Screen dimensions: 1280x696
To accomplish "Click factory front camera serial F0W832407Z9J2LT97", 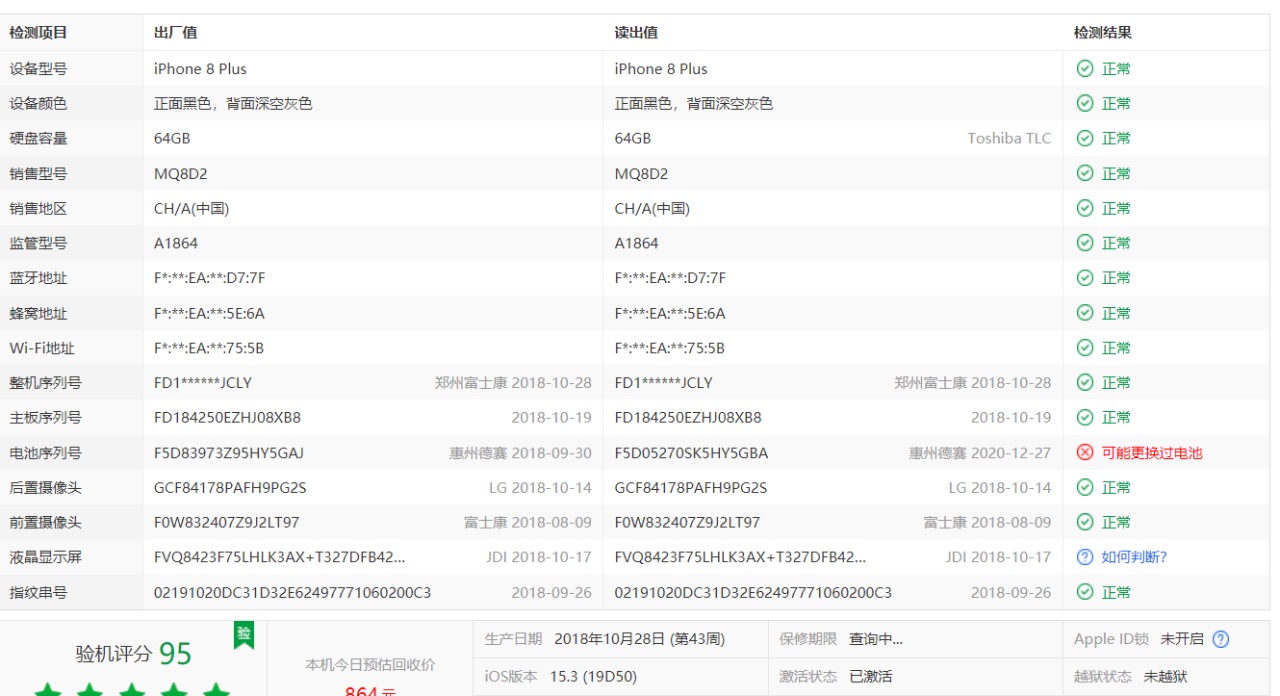I will click(226, 522).
